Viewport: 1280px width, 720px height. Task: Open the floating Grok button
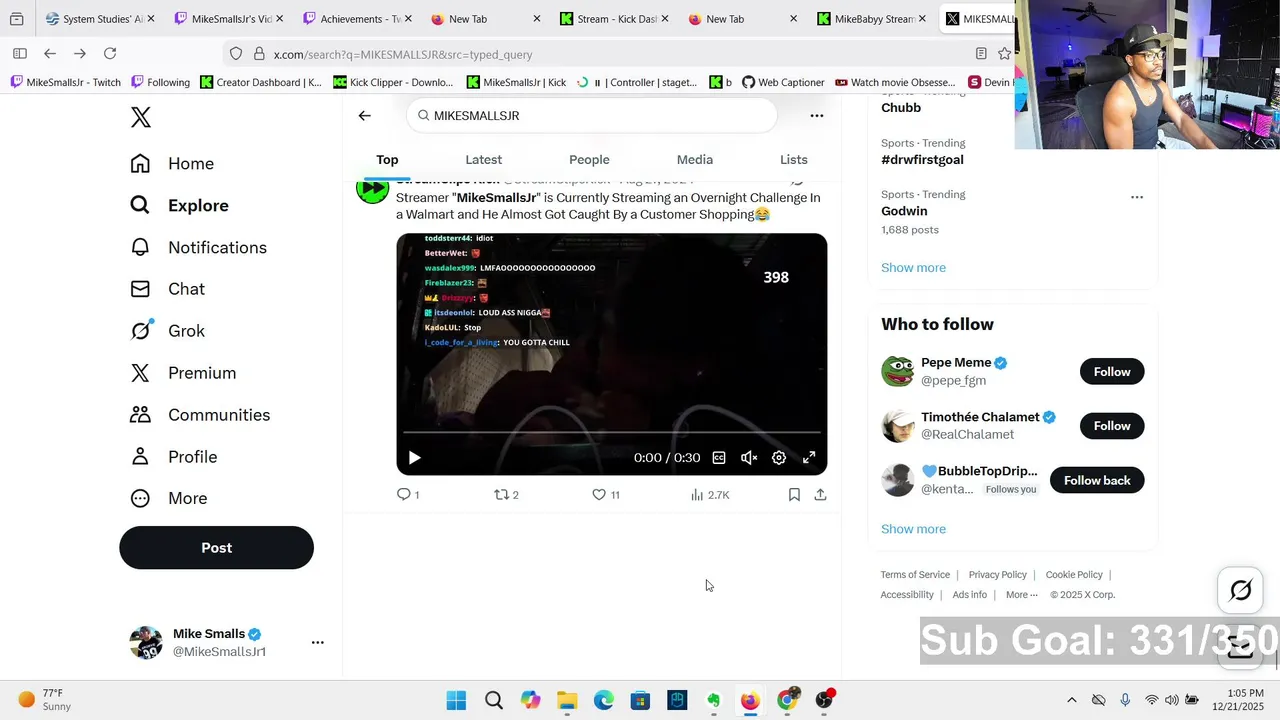(x=1240, y=591)
